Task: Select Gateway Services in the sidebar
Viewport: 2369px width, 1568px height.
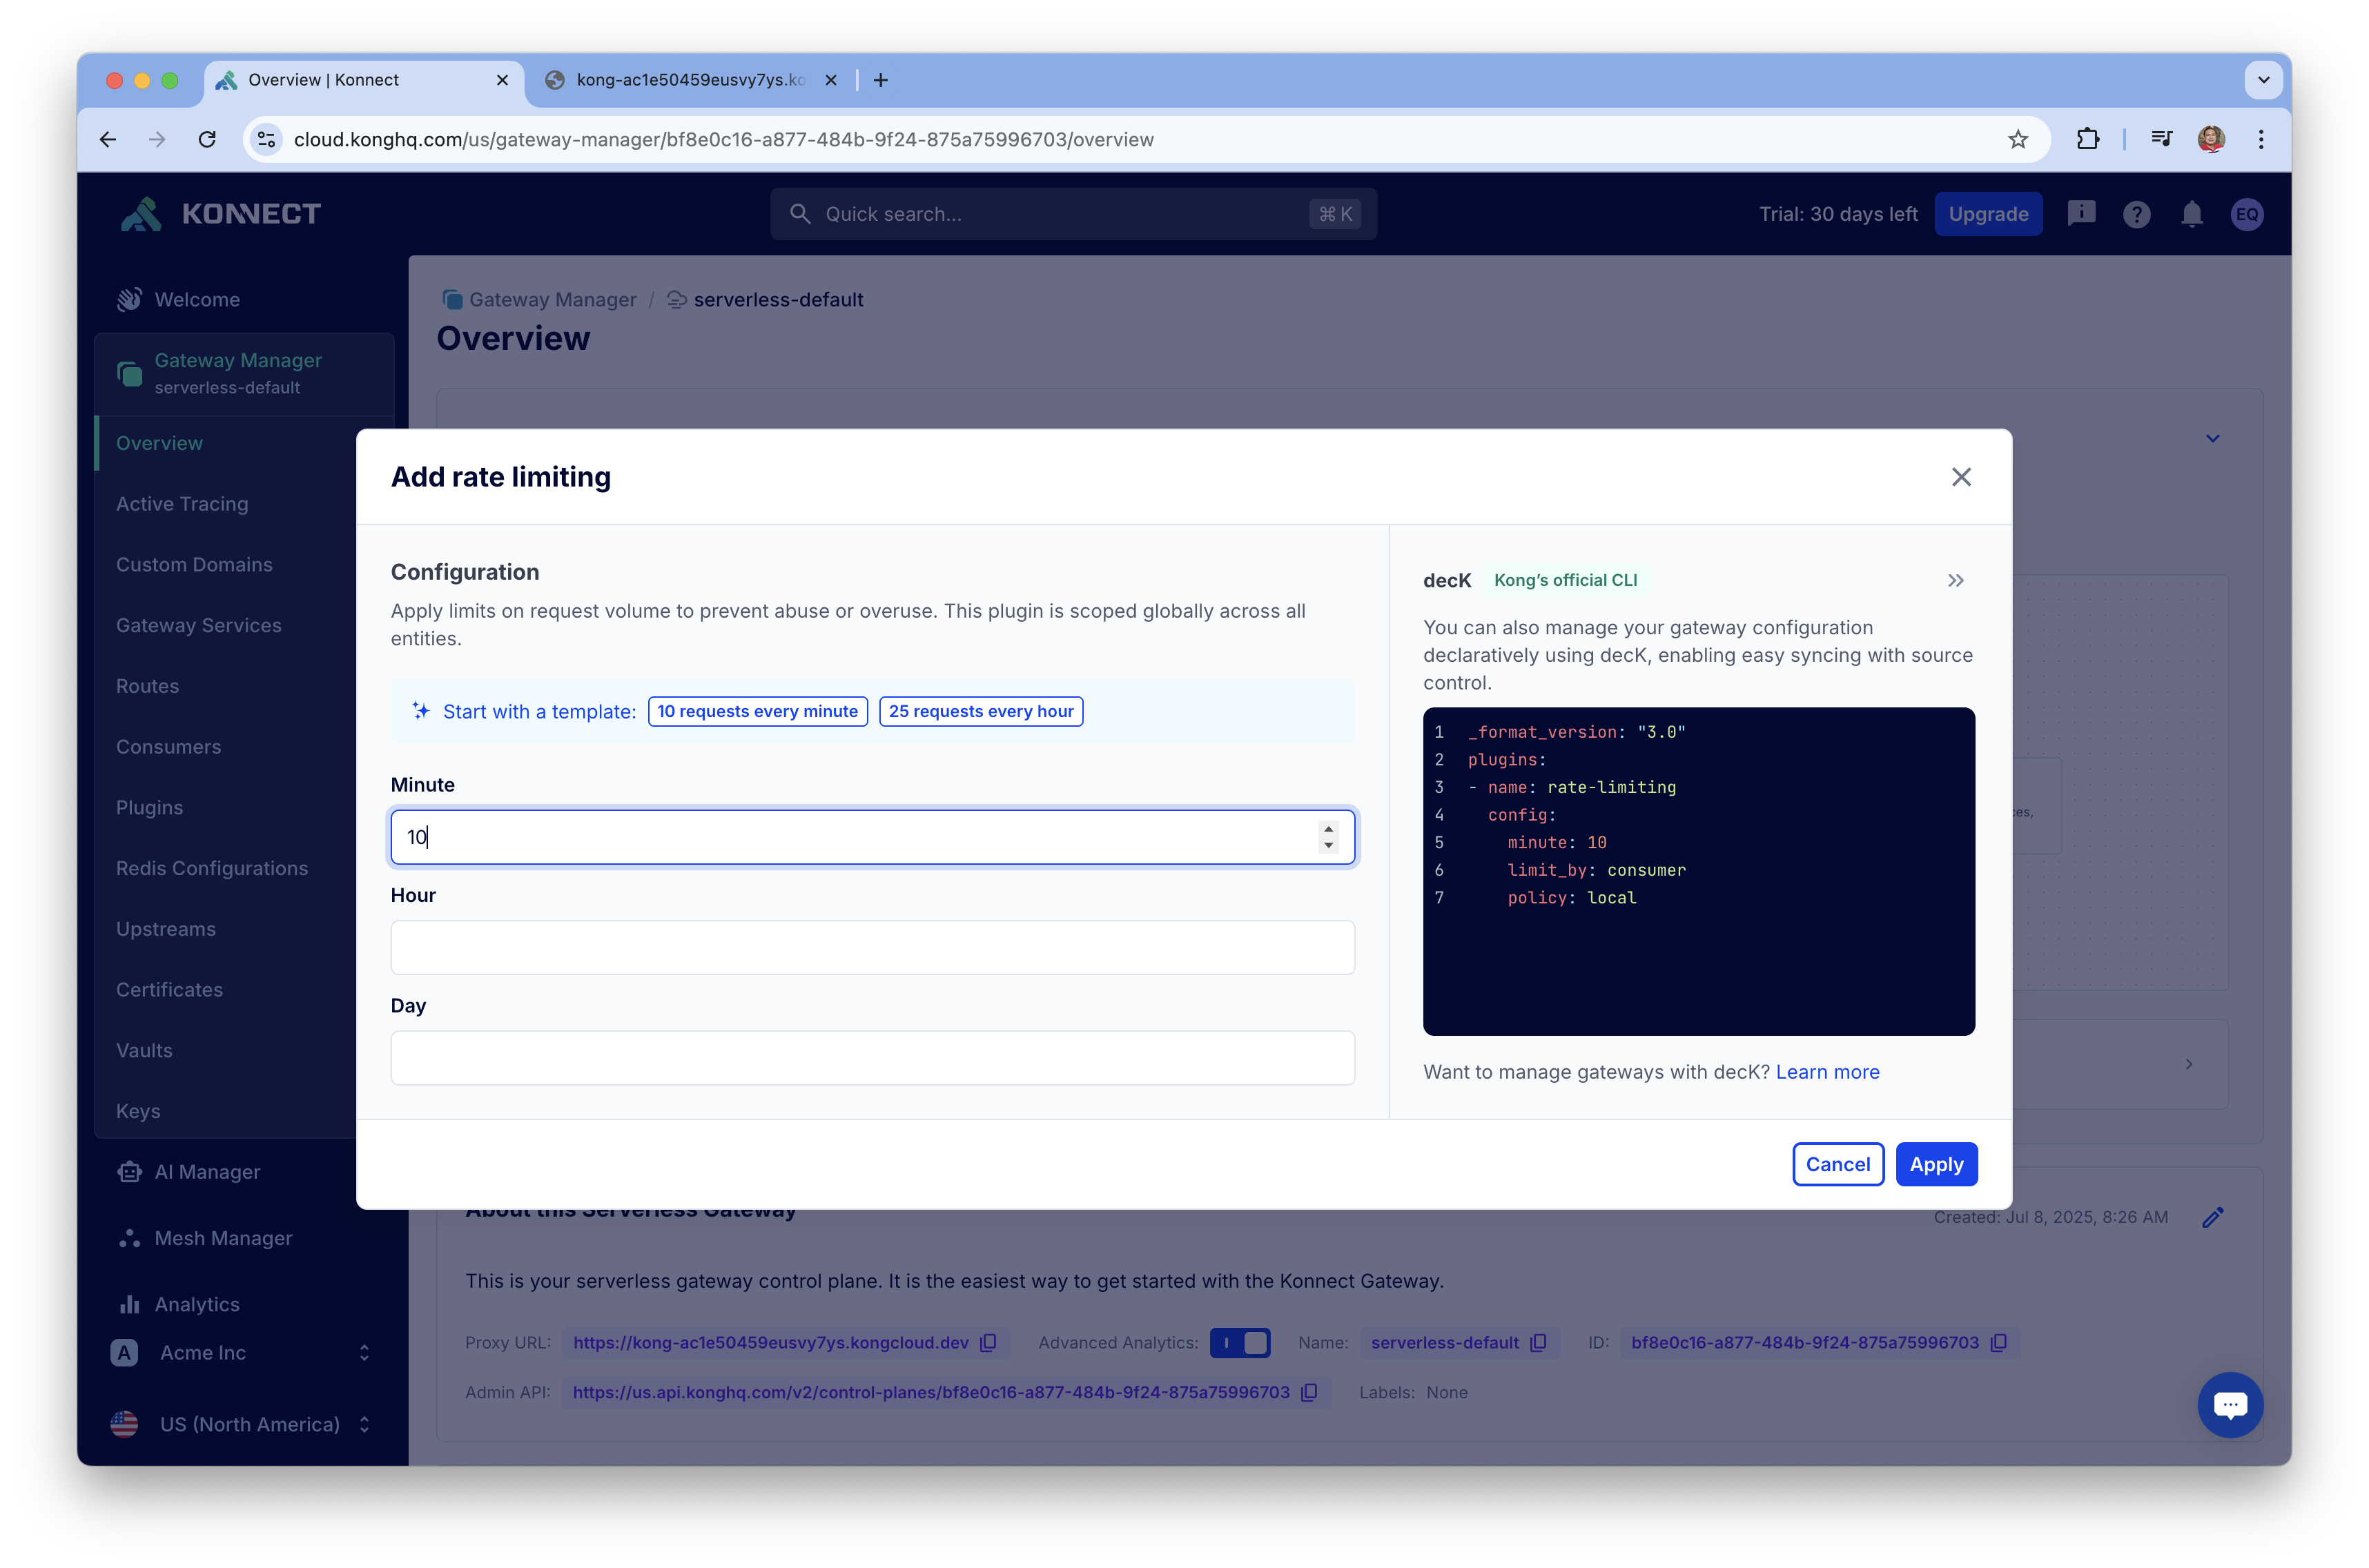Action: click(x=198, y=625)
